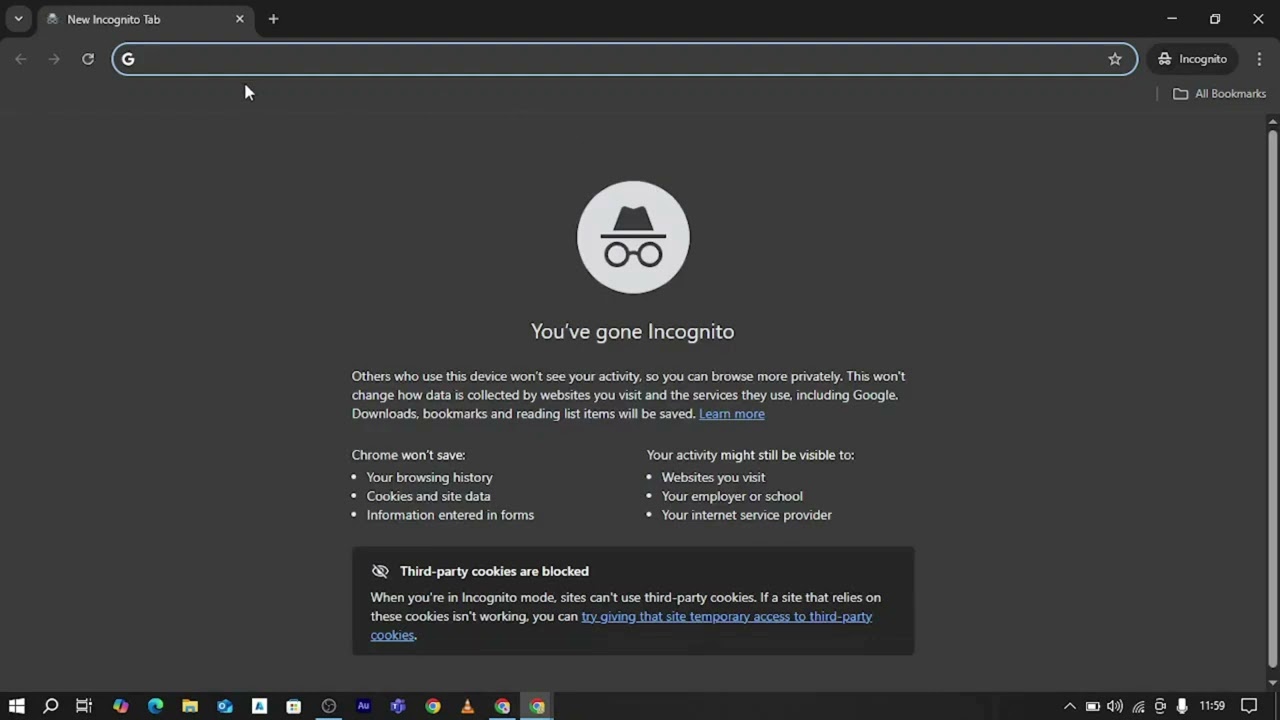Close the New Incognito Tab

240,19
